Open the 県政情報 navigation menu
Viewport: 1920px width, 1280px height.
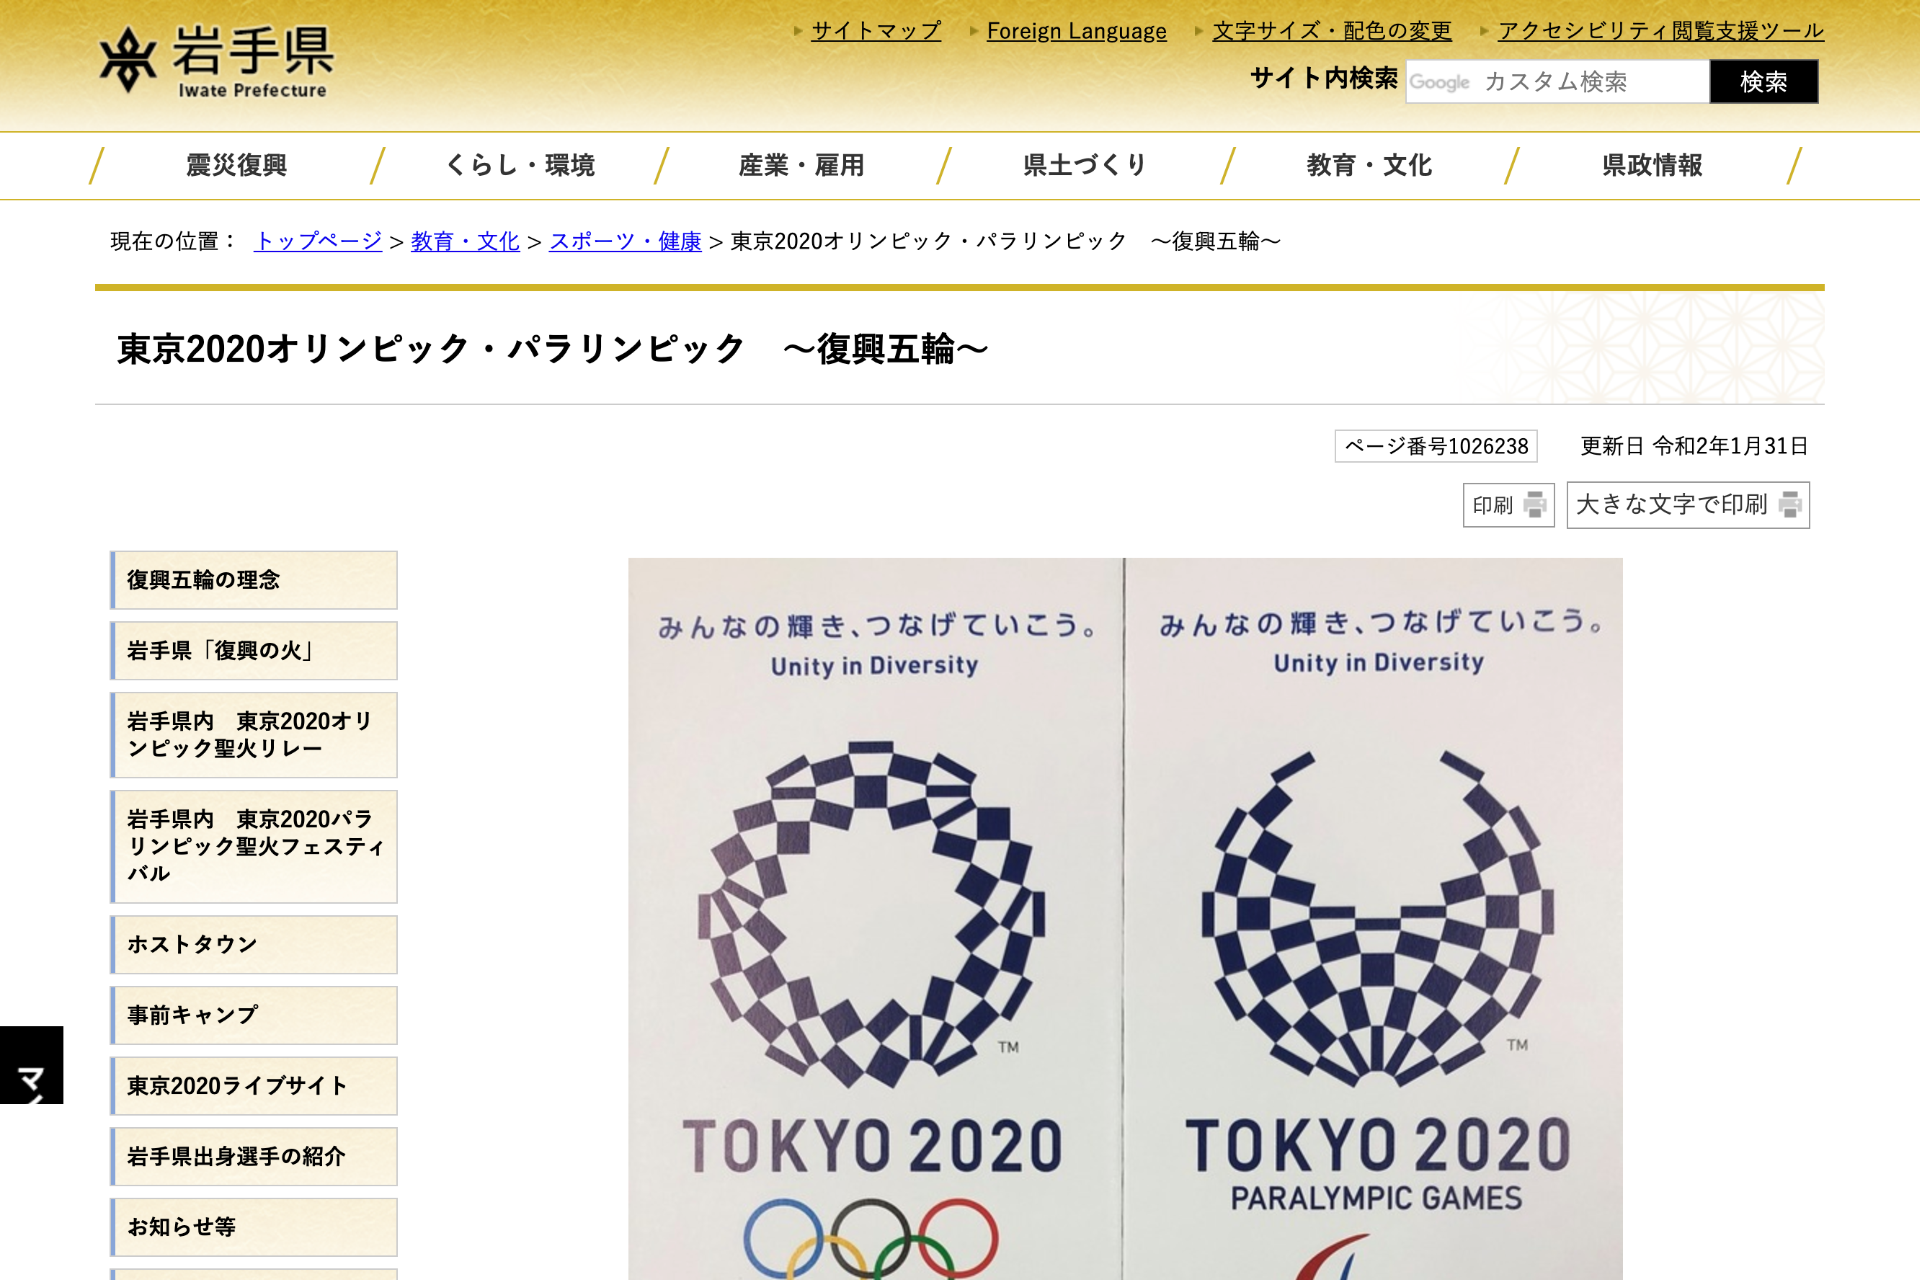[x=1652, y=165]
